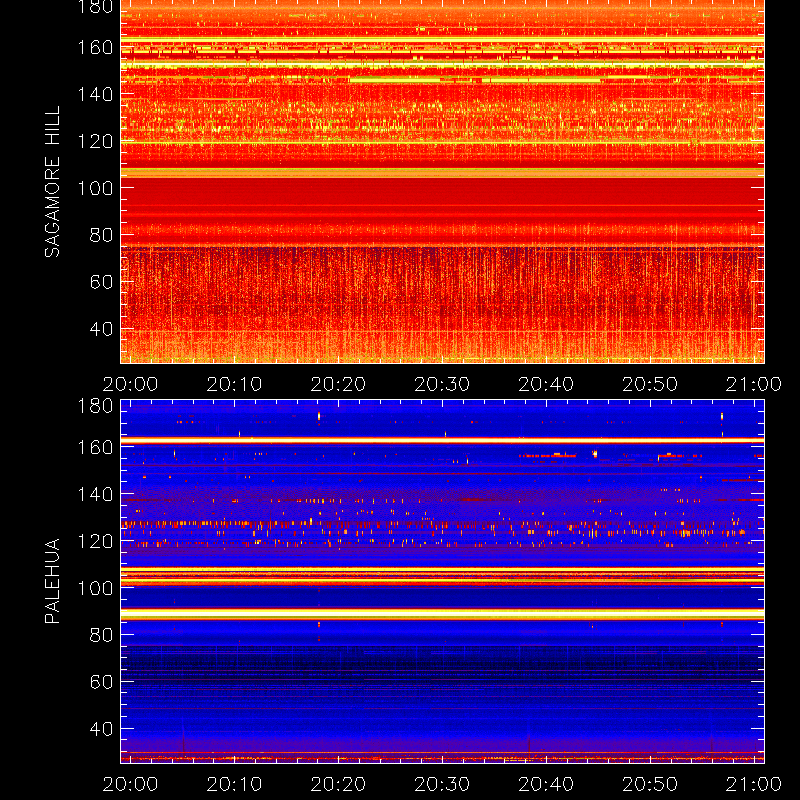Viewport: 800px width, 800px height.
Task: Select the 60 tick label on Palehua plot
Action: pos(101,682)
